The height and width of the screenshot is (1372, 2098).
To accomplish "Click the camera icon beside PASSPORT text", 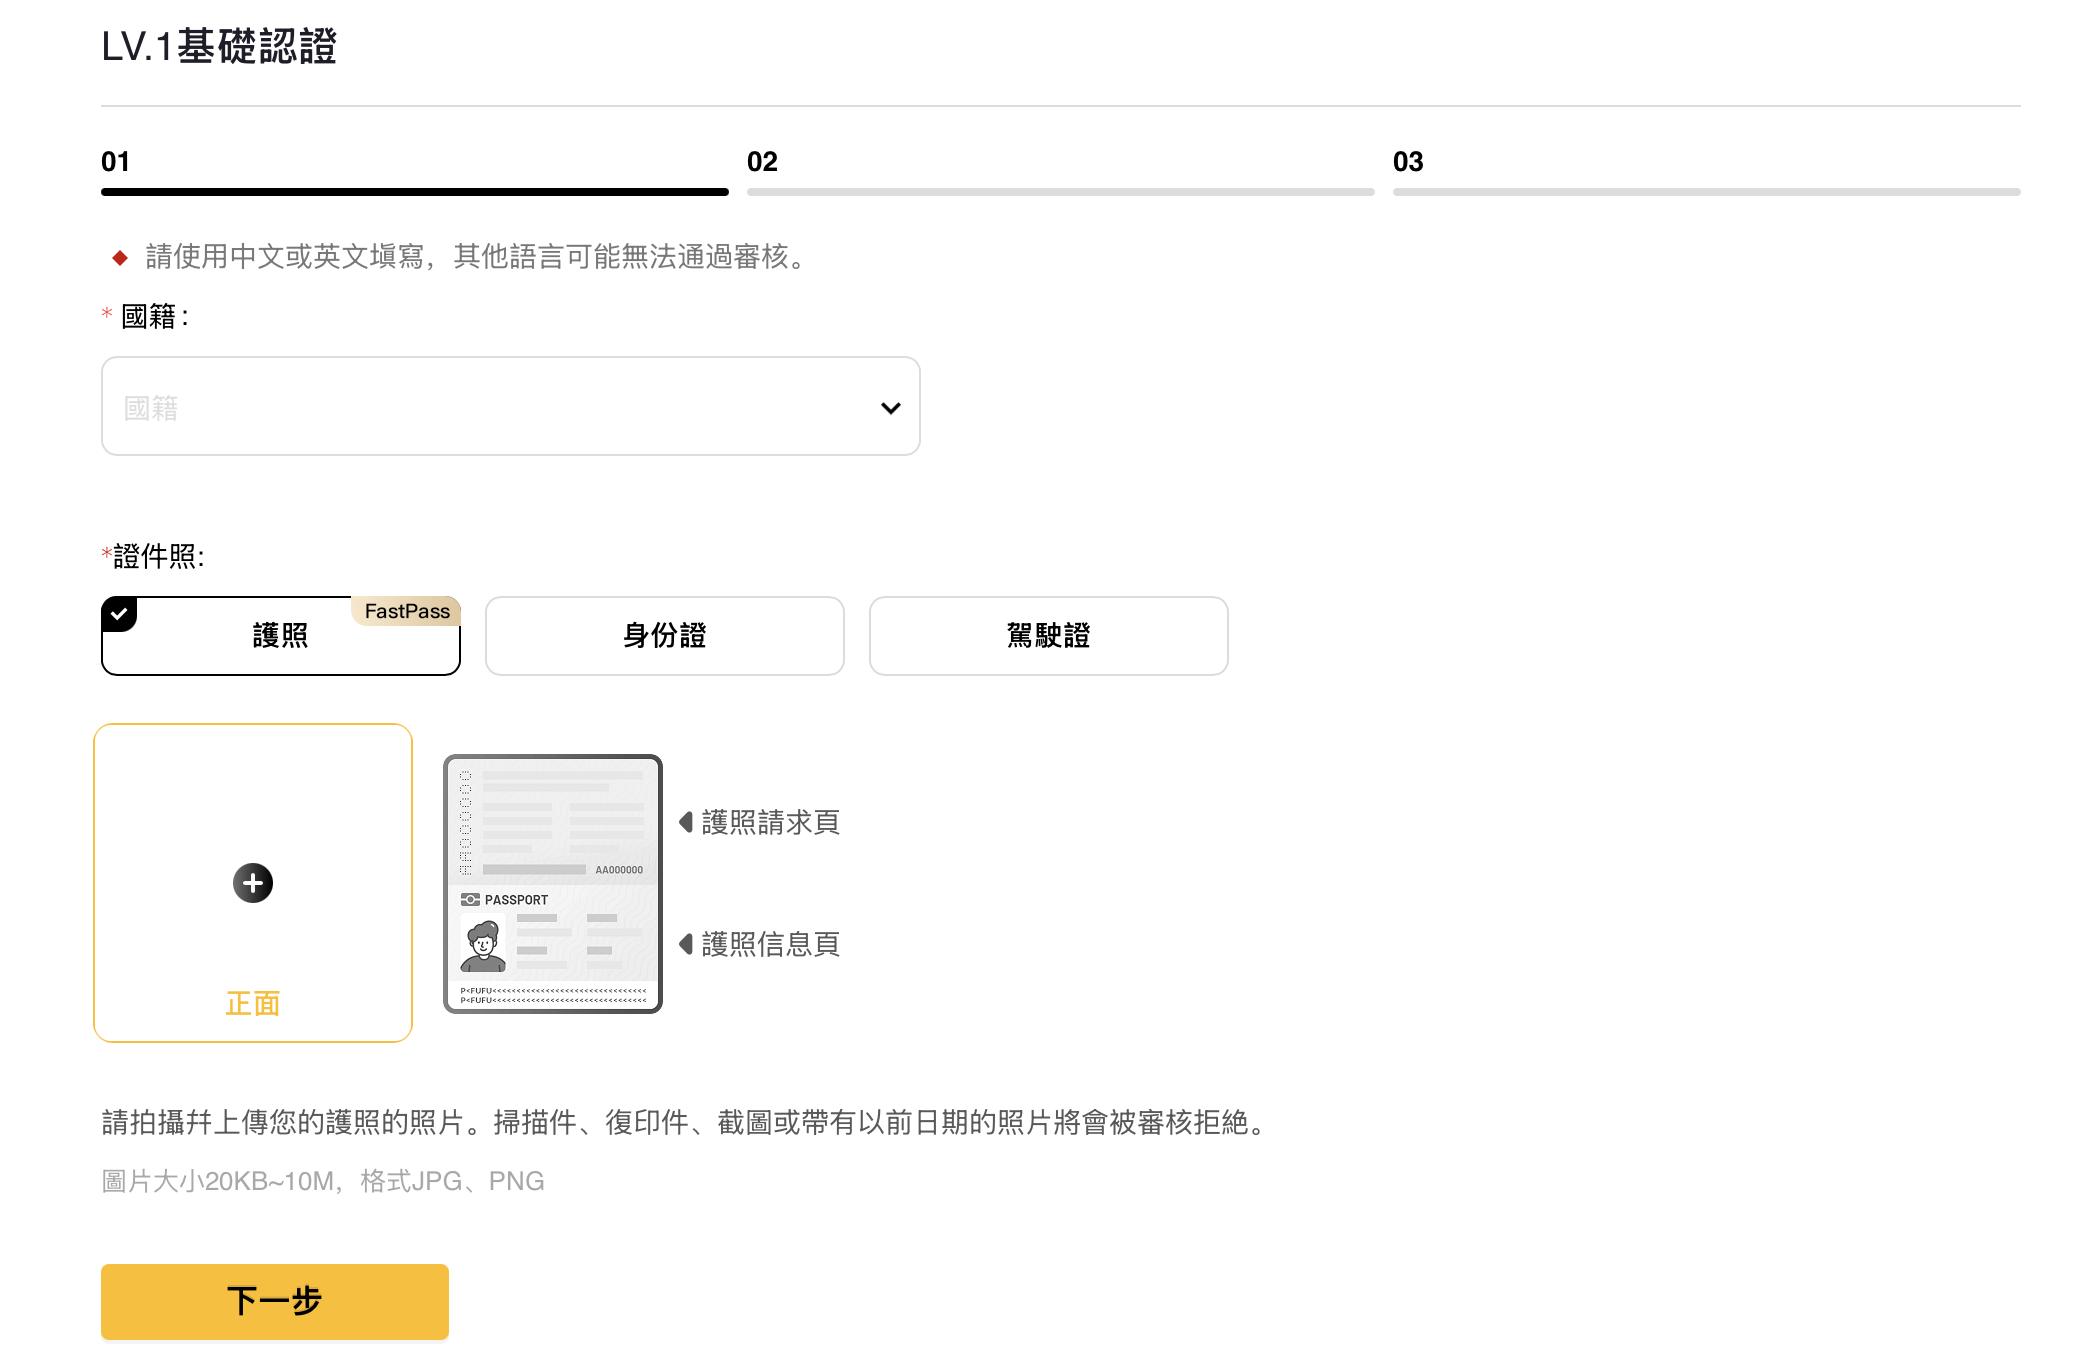I will [x=470, y=900].
